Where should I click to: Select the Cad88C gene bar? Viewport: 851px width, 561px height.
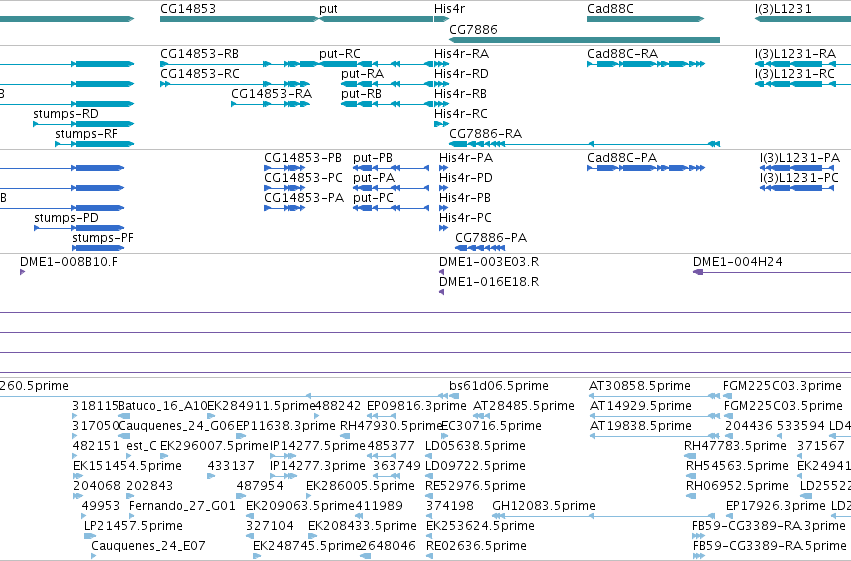(645, 19)
